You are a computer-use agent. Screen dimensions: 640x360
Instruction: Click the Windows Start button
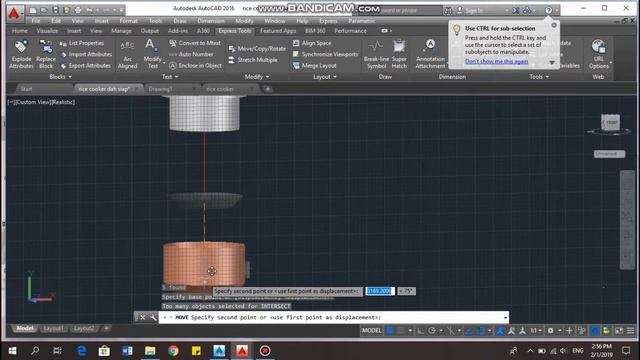12,351
